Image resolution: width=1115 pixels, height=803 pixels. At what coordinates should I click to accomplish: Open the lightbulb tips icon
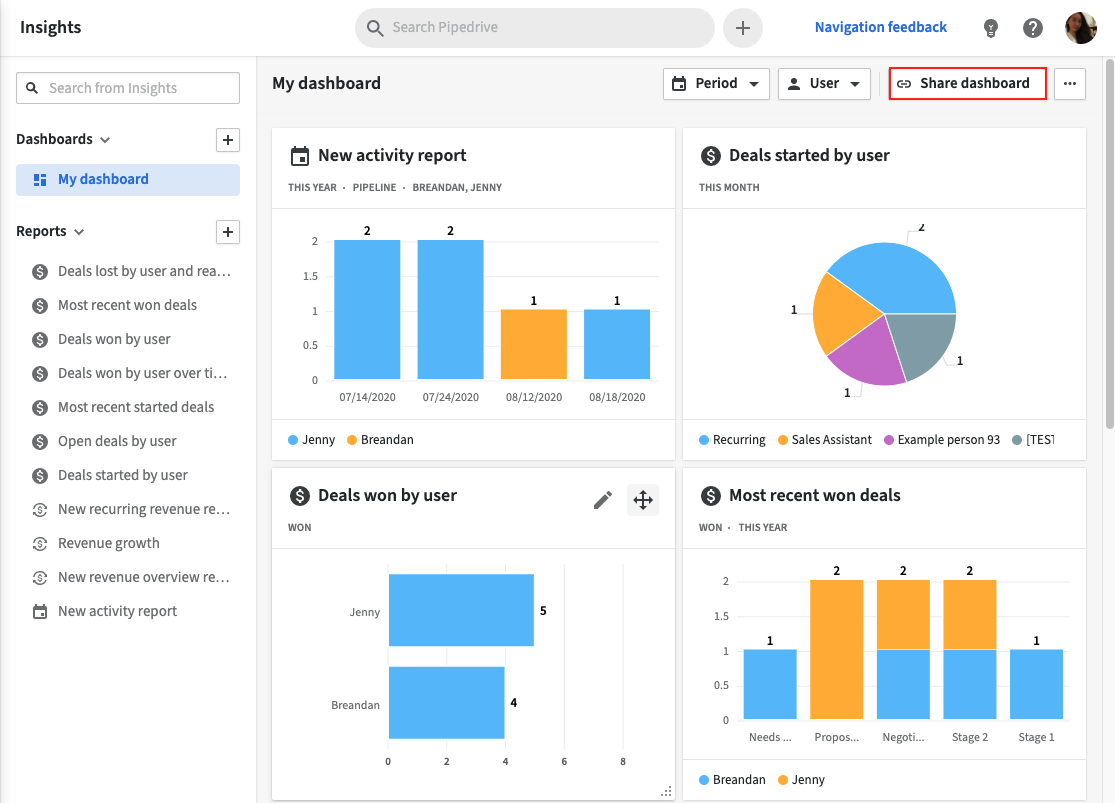point(990,28)
